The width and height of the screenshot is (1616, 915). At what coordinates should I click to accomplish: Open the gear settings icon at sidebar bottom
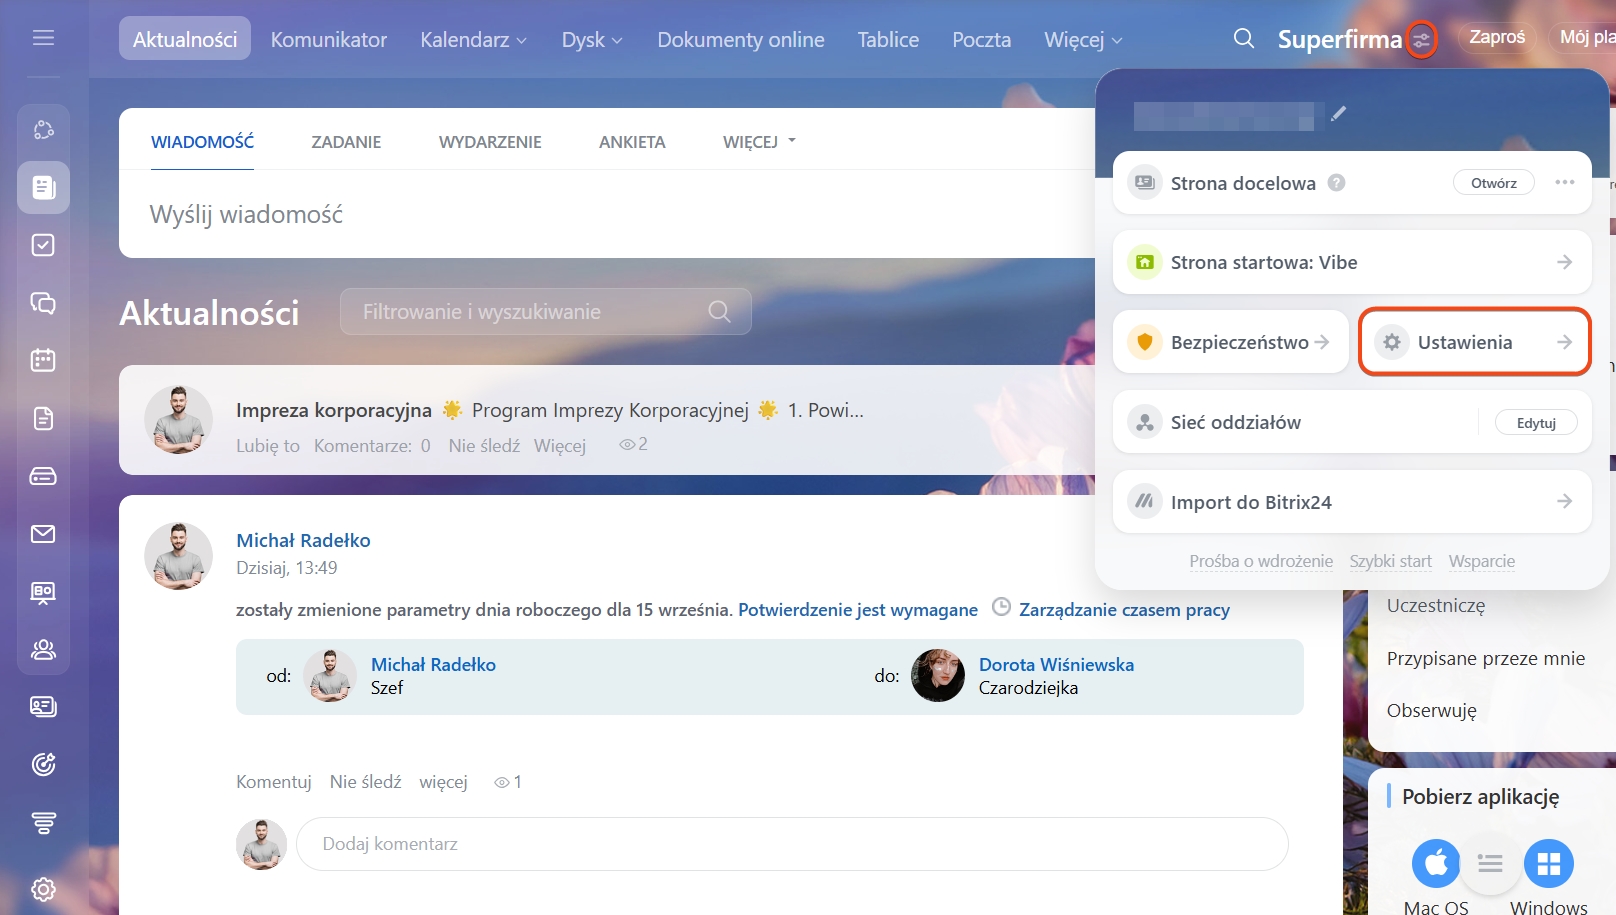click(43, 889)
